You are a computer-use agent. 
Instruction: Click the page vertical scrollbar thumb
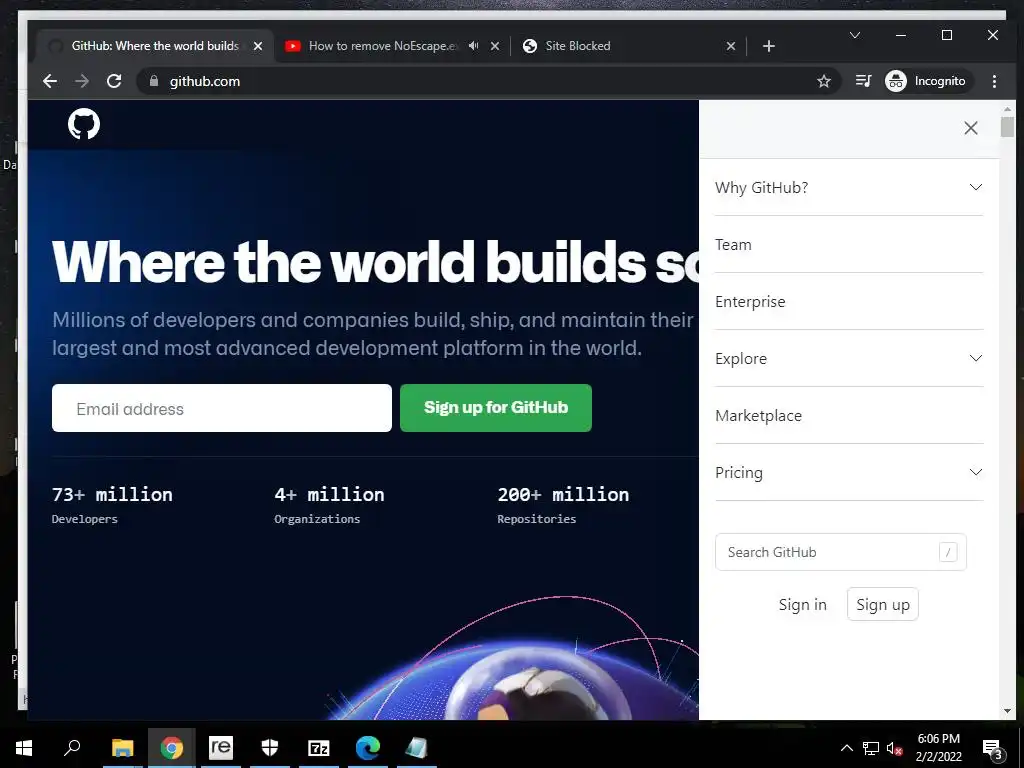pyautogui.click(x=1007, y=126)
